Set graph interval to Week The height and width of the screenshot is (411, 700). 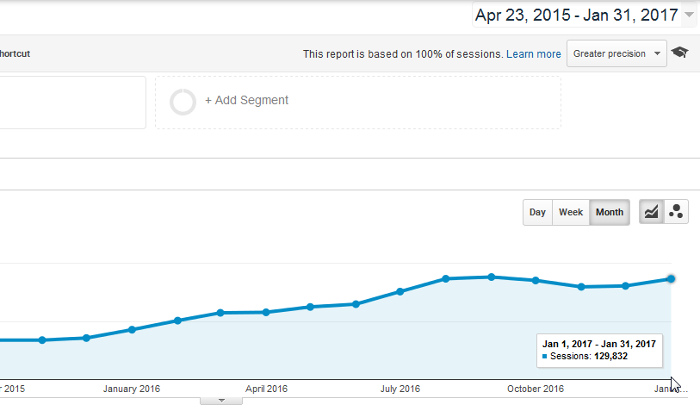click(x=571, y=212)
